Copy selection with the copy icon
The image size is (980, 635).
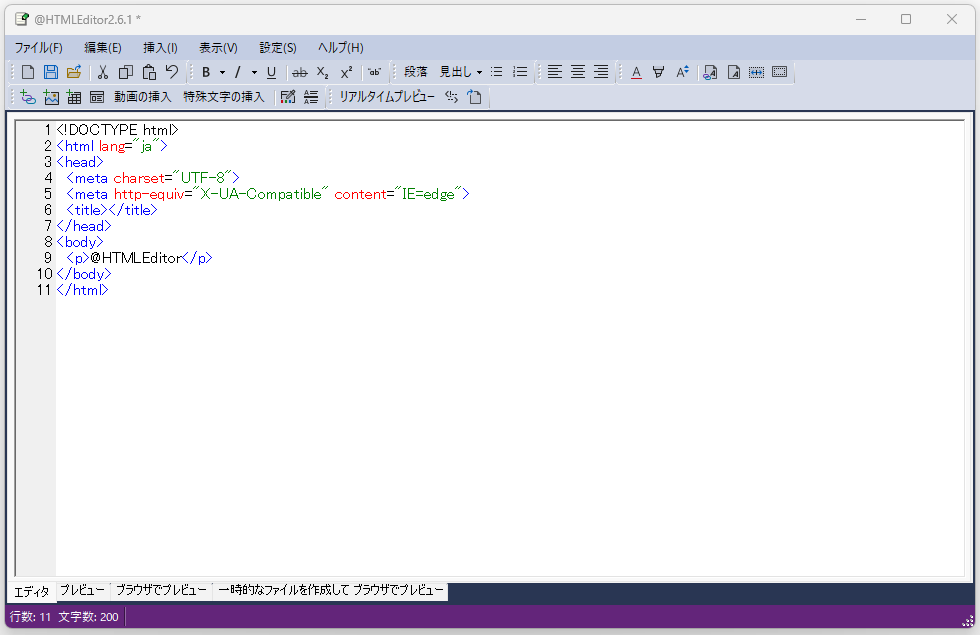126,72
